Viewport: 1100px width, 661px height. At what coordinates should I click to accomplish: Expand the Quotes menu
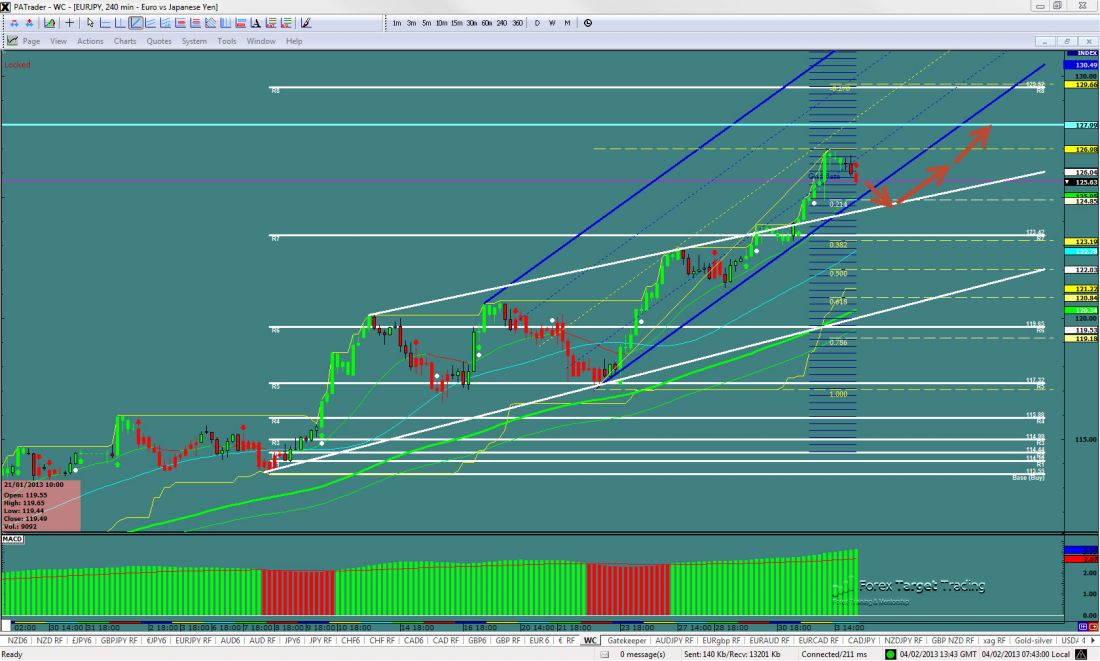(159, 41)
